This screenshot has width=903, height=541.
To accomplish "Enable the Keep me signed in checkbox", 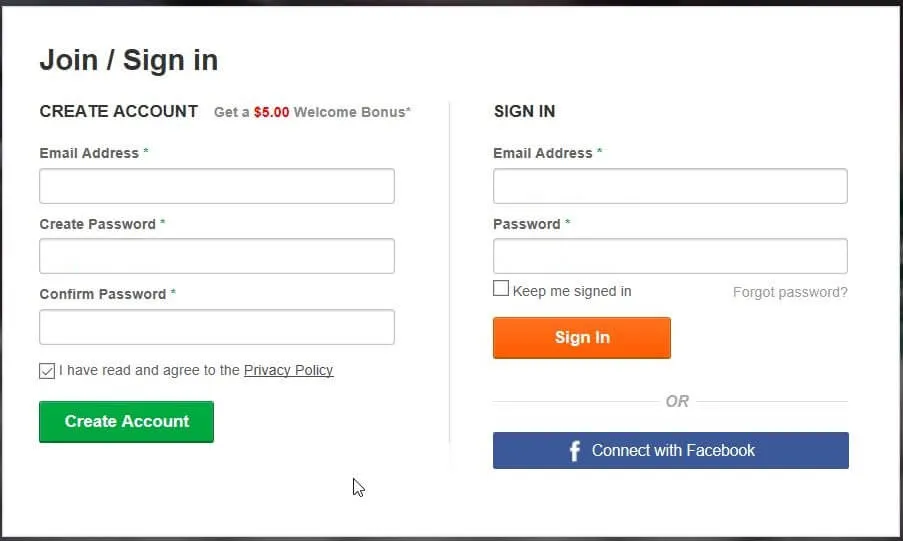I will (x=501, y=289).
